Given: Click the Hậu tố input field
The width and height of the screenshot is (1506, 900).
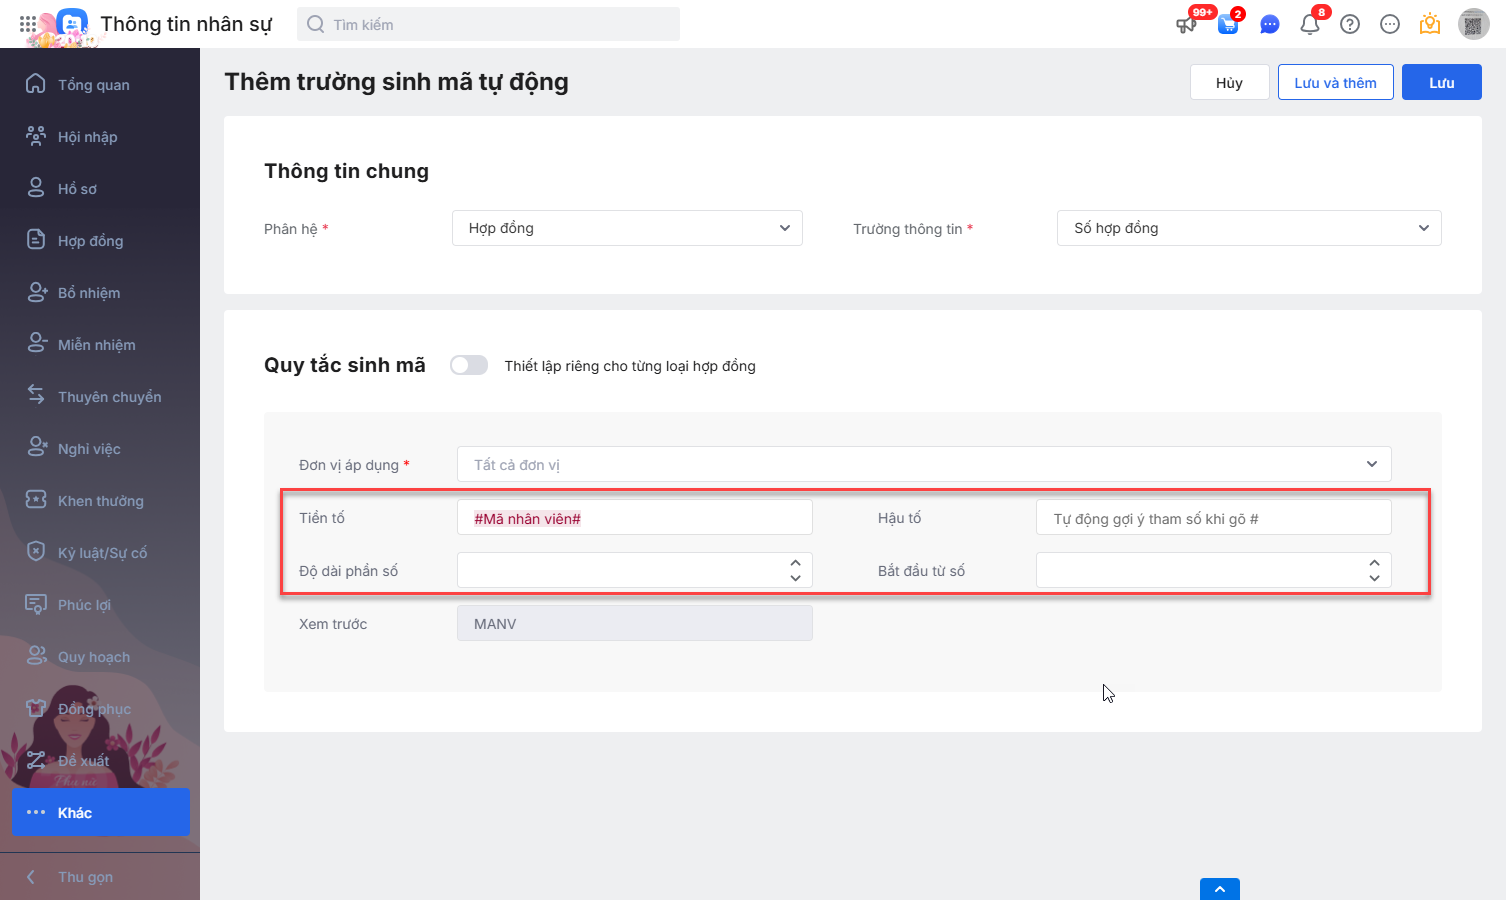Looking at the screenshot, I should coord(1213,518).
